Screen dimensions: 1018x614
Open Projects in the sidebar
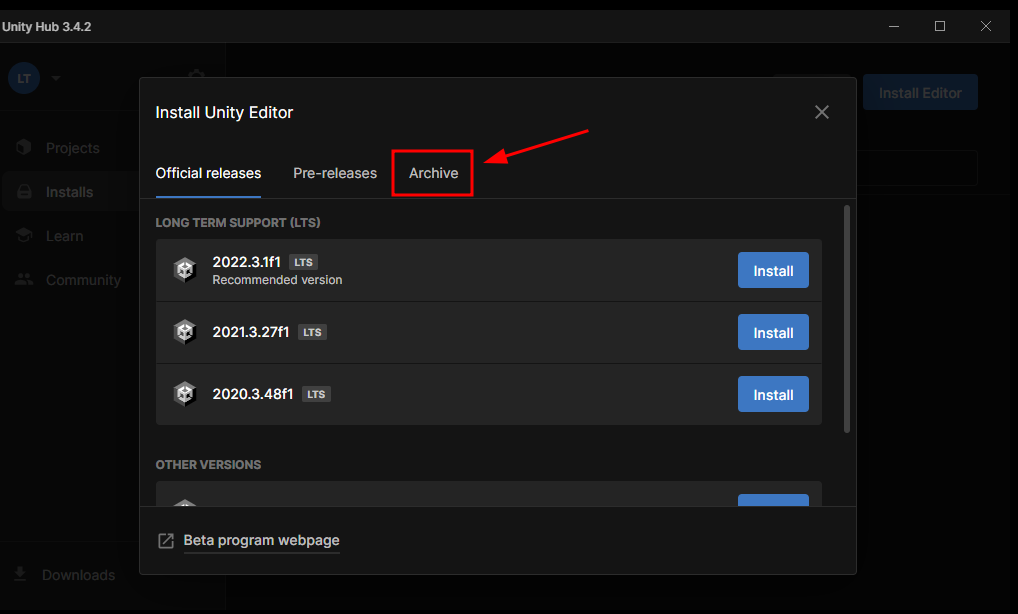[71, 148]
